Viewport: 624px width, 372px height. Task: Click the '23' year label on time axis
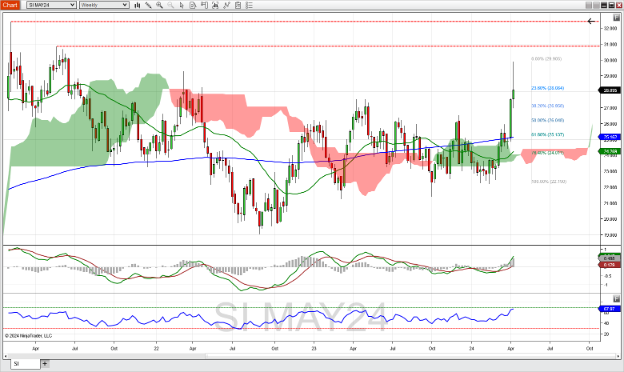click(314, 349)
